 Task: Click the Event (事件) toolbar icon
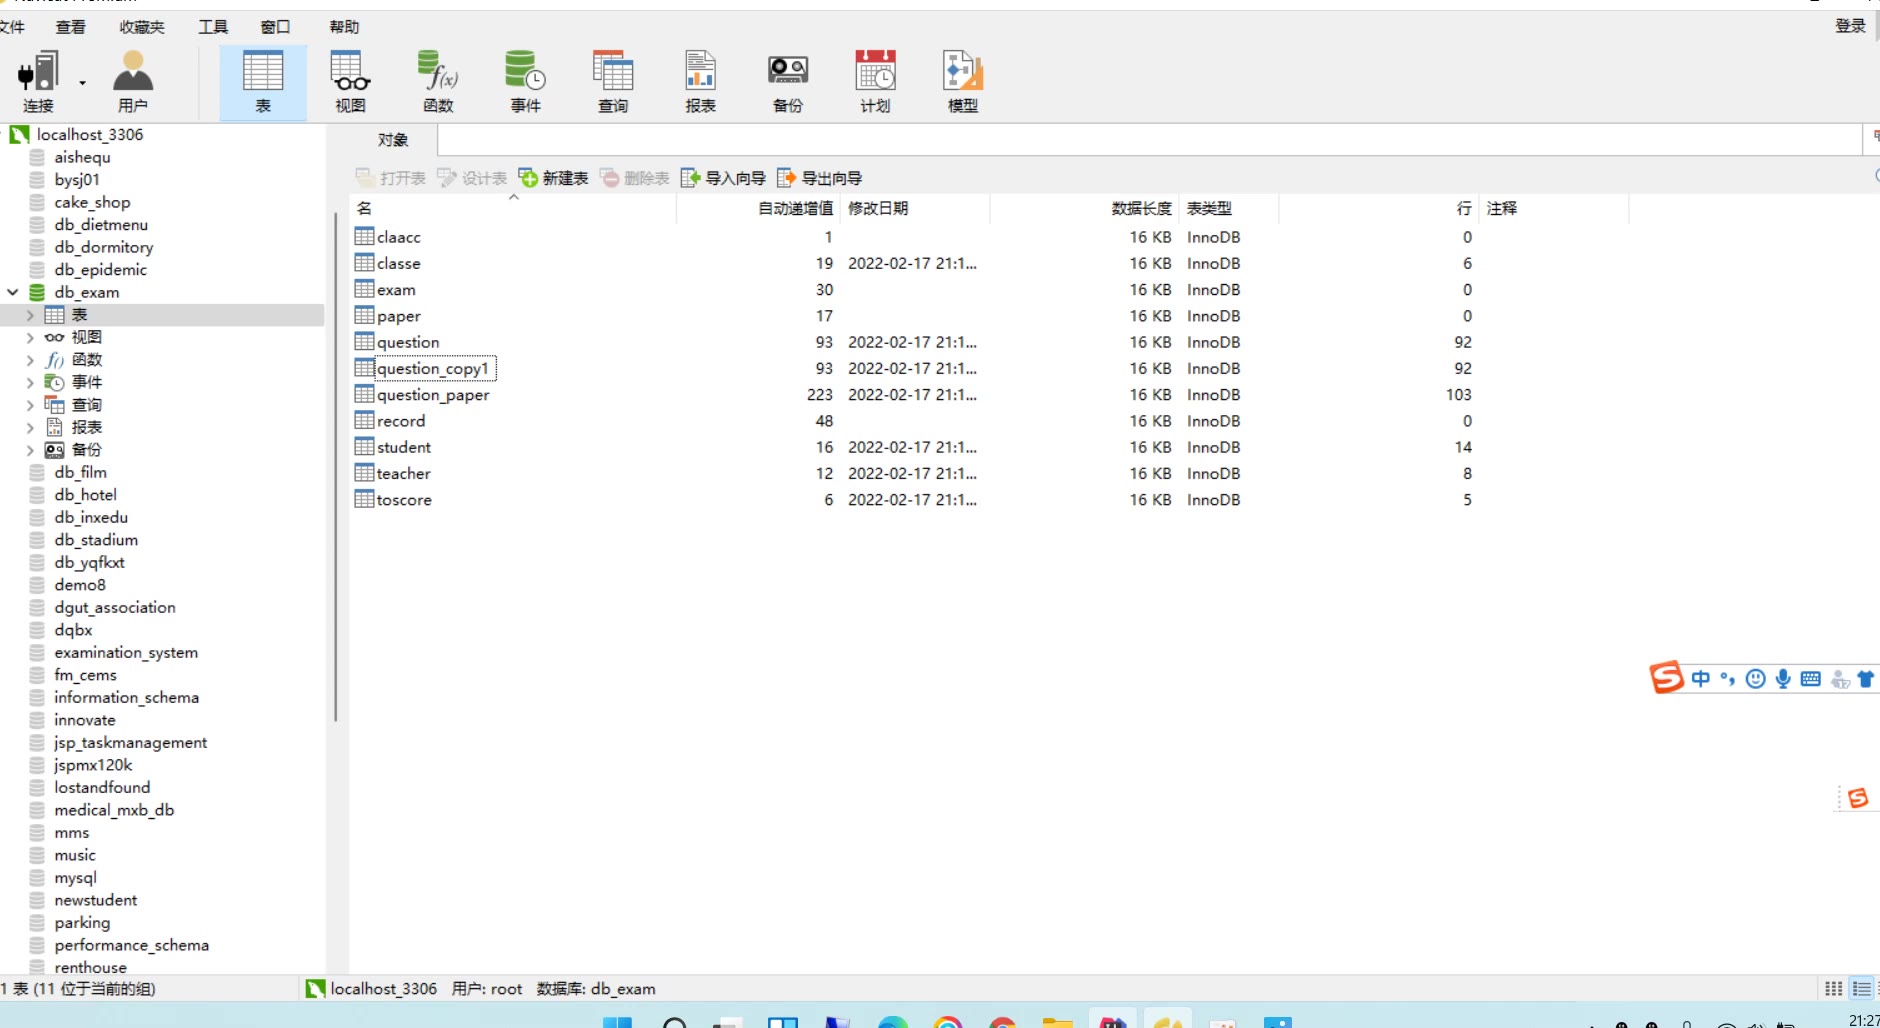click(525, 81)
